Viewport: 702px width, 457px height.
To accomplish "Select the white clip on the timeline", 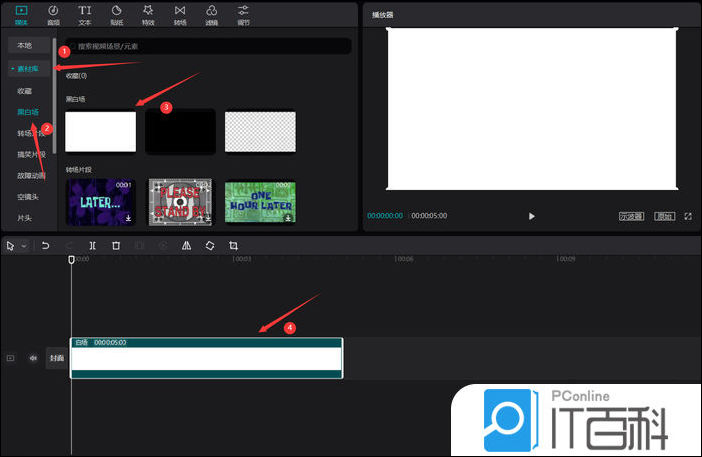I will [207, 358].
